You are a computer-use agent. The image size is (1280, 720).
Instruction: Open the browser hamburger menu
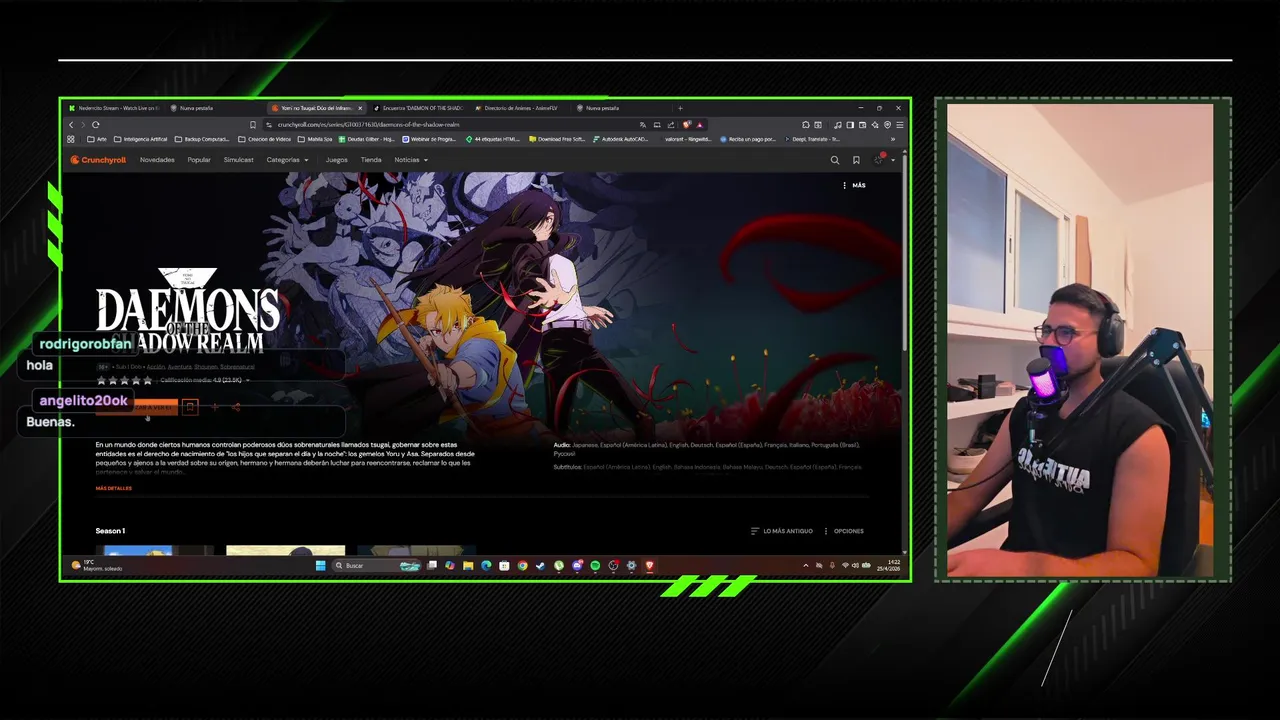click(900, 125)
